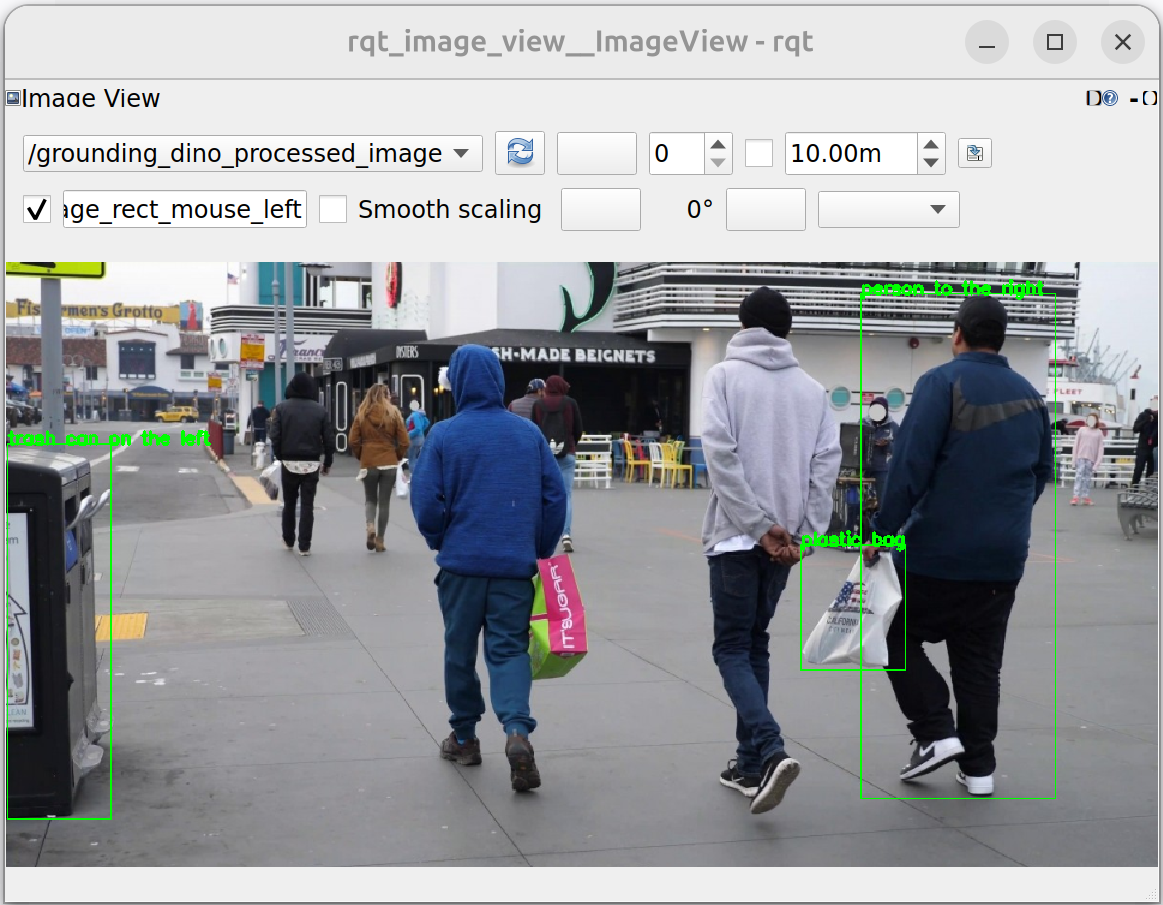Save the current image to a file
This screenshot has height=905, width=1163.
pos(974,153)
